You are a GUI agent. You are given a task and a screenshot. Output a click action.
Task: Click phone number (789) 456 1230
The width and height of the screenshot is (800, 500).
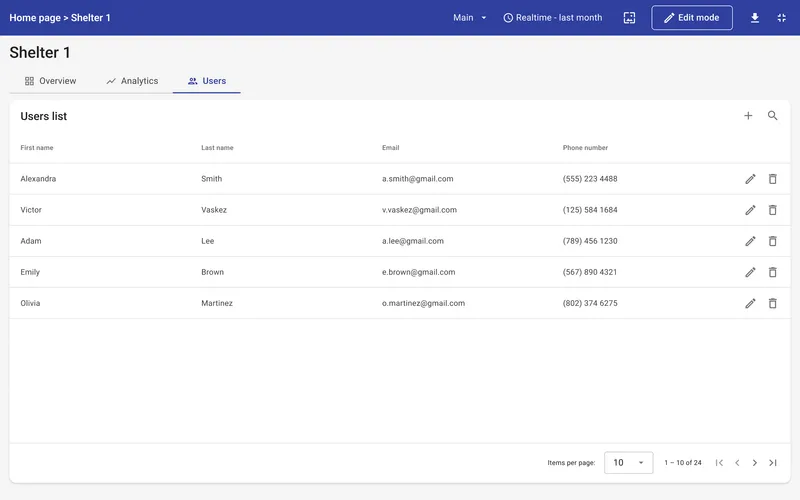click(x=590, y=241)
